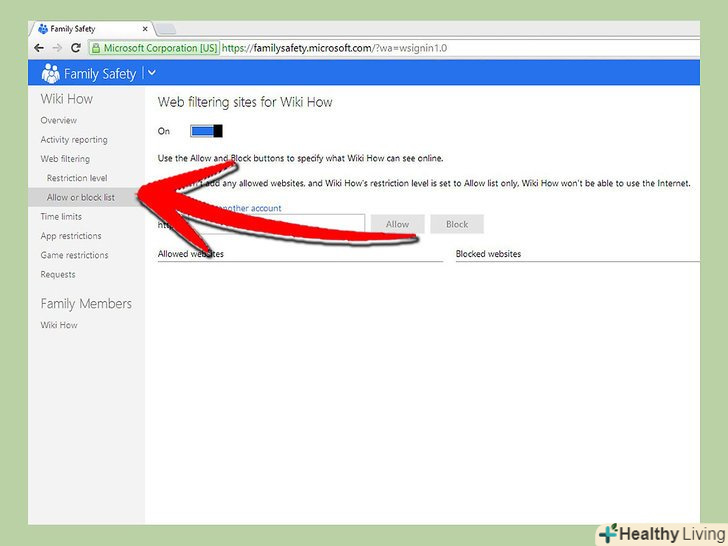The image size is (728, 546).
Task: Click the 'Wiki How' sidebar heading
Action: tap(66, 99)
